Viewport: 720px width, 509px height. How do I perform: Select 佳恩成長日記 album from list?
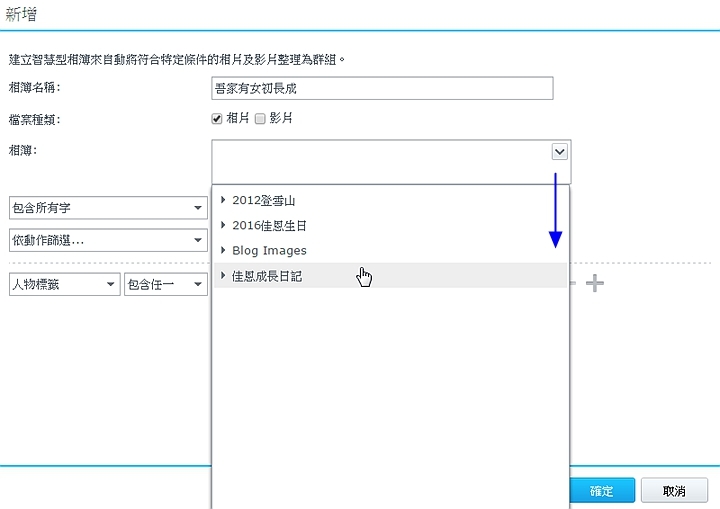pos(269,276)
